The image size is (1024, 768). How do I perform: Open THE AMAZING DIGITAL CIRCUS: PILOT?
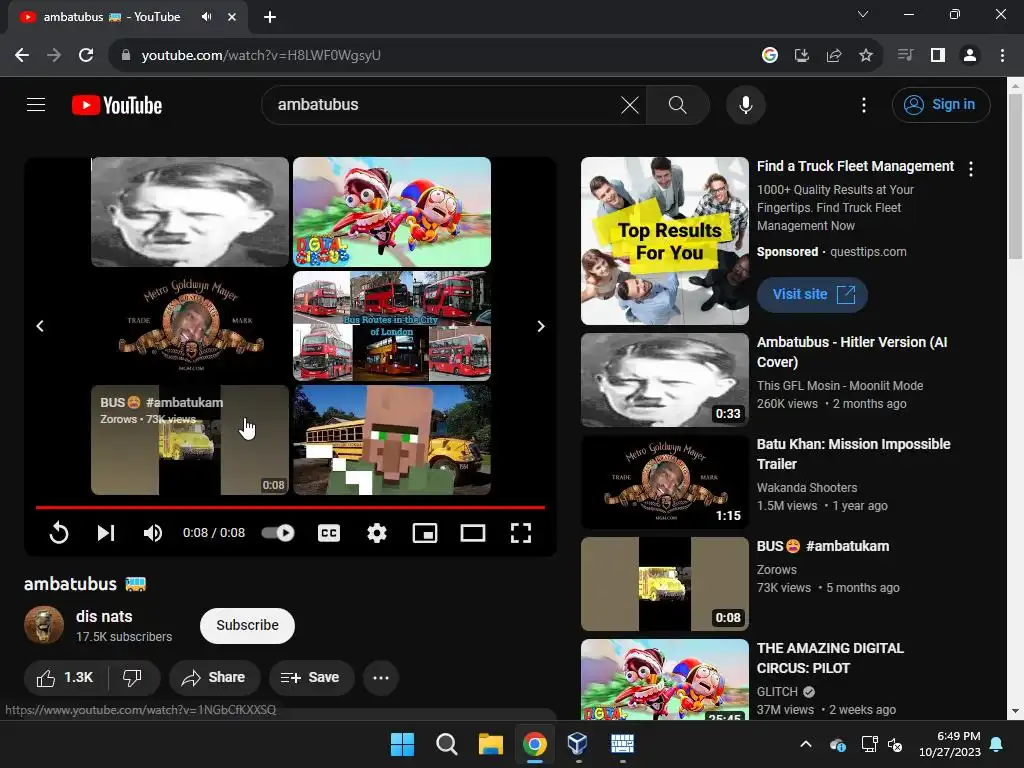tap(830, 658)
